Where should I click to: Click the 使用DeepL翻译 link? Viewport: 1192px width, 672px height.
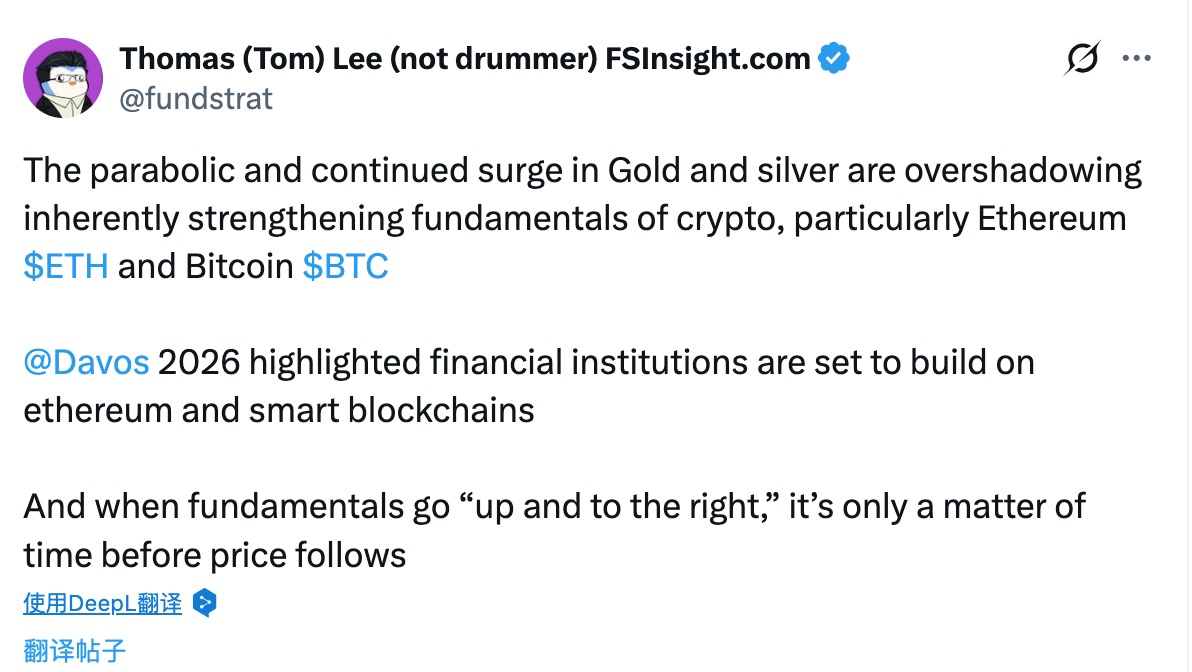click(x=103, y=603)
